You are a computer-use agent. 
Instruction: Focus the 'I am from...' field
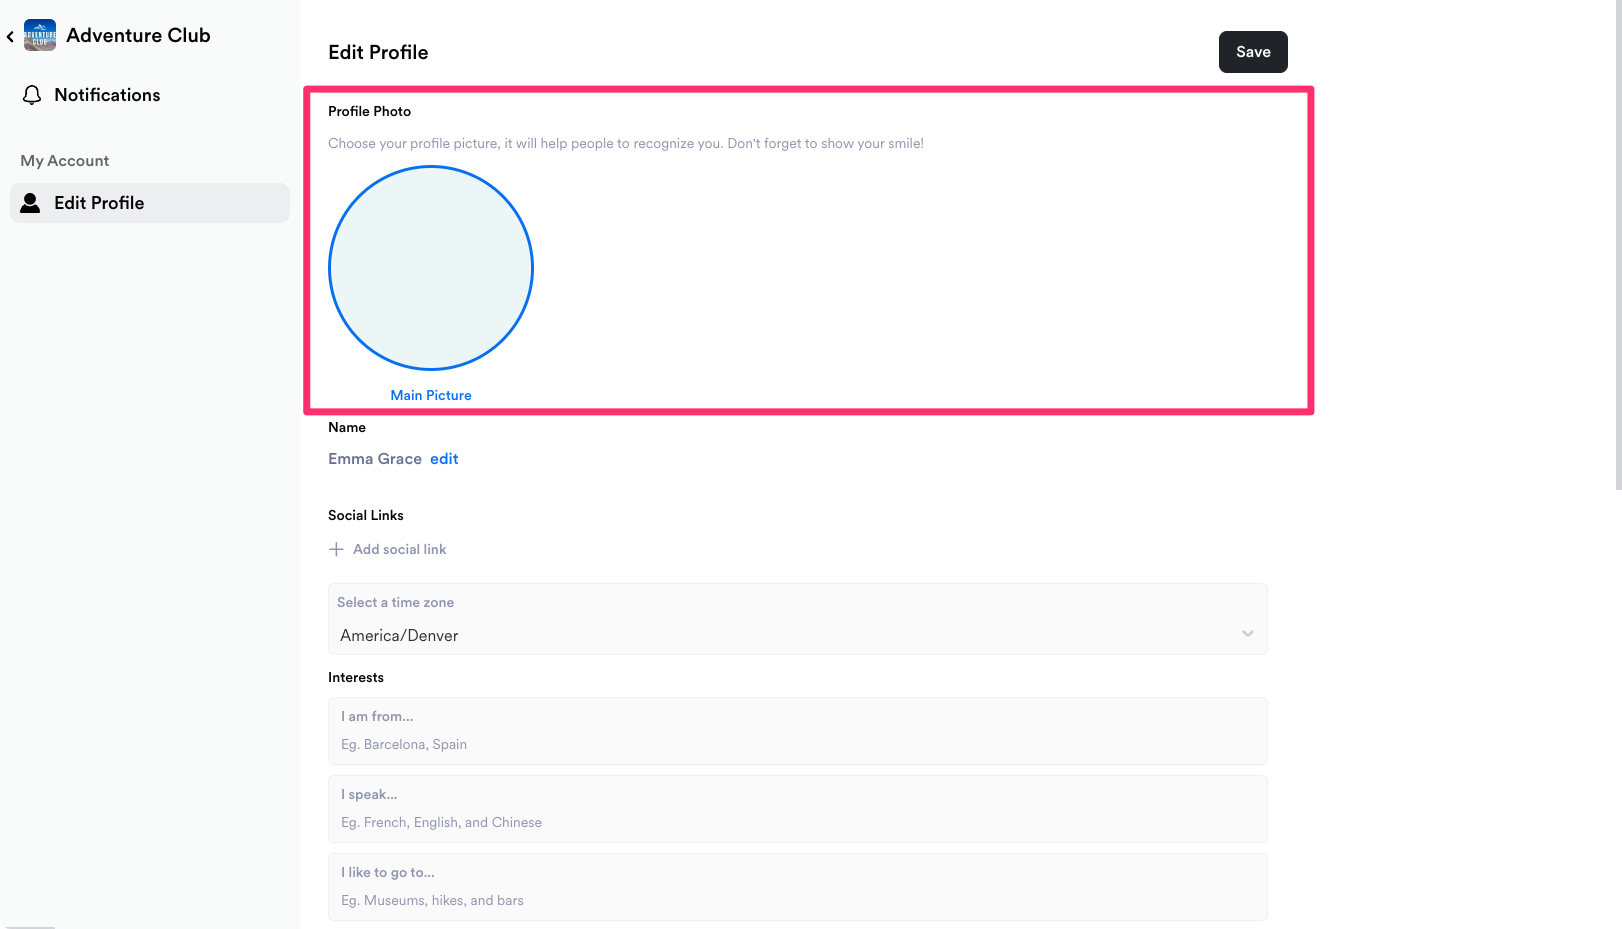click(797, 731)
